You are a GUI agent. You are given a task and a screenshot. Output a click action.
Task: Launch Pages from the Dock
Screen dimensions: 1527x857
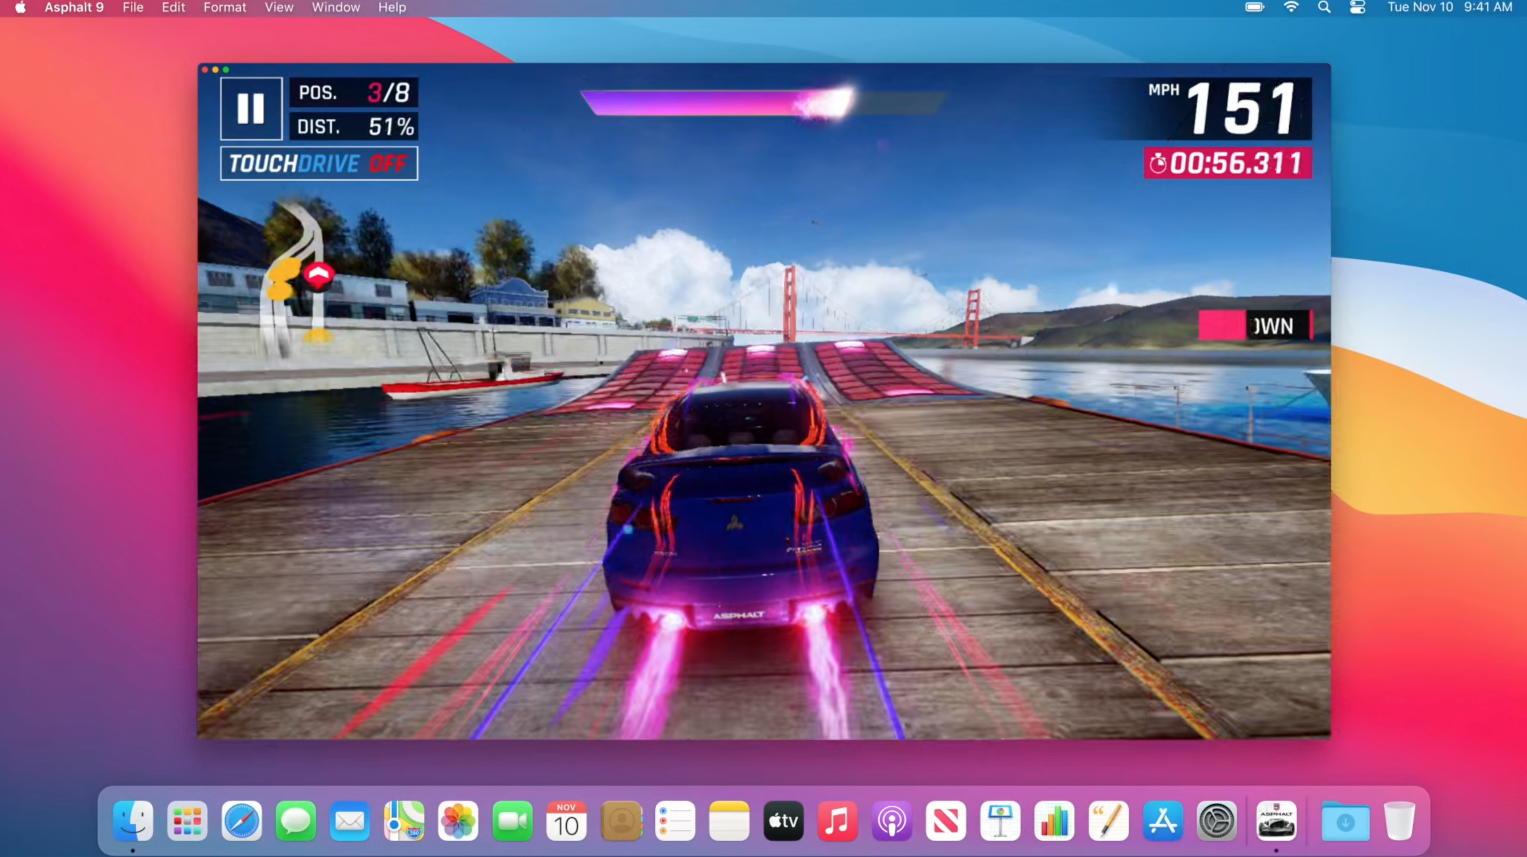(x=1108, y=821)
